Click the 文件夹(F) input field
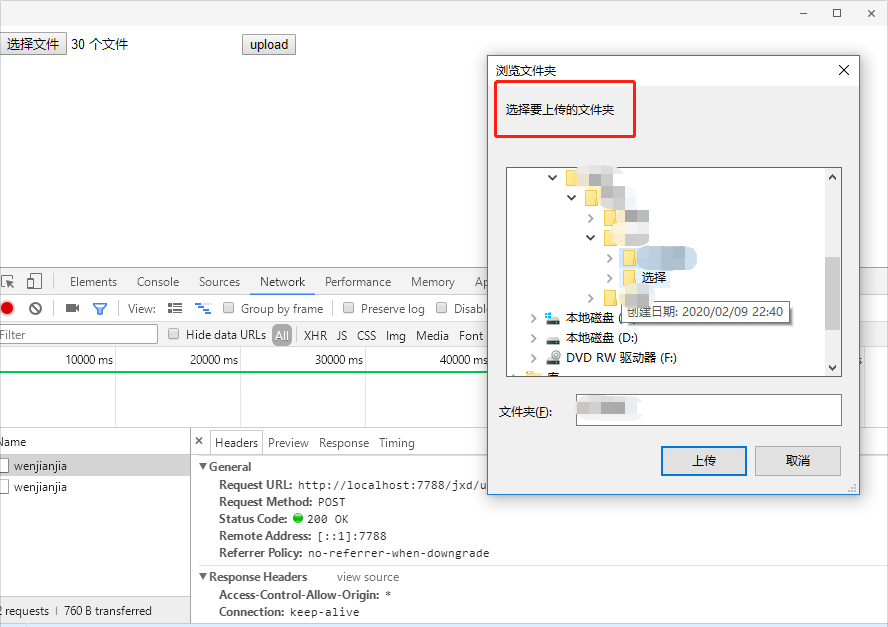 708,410
